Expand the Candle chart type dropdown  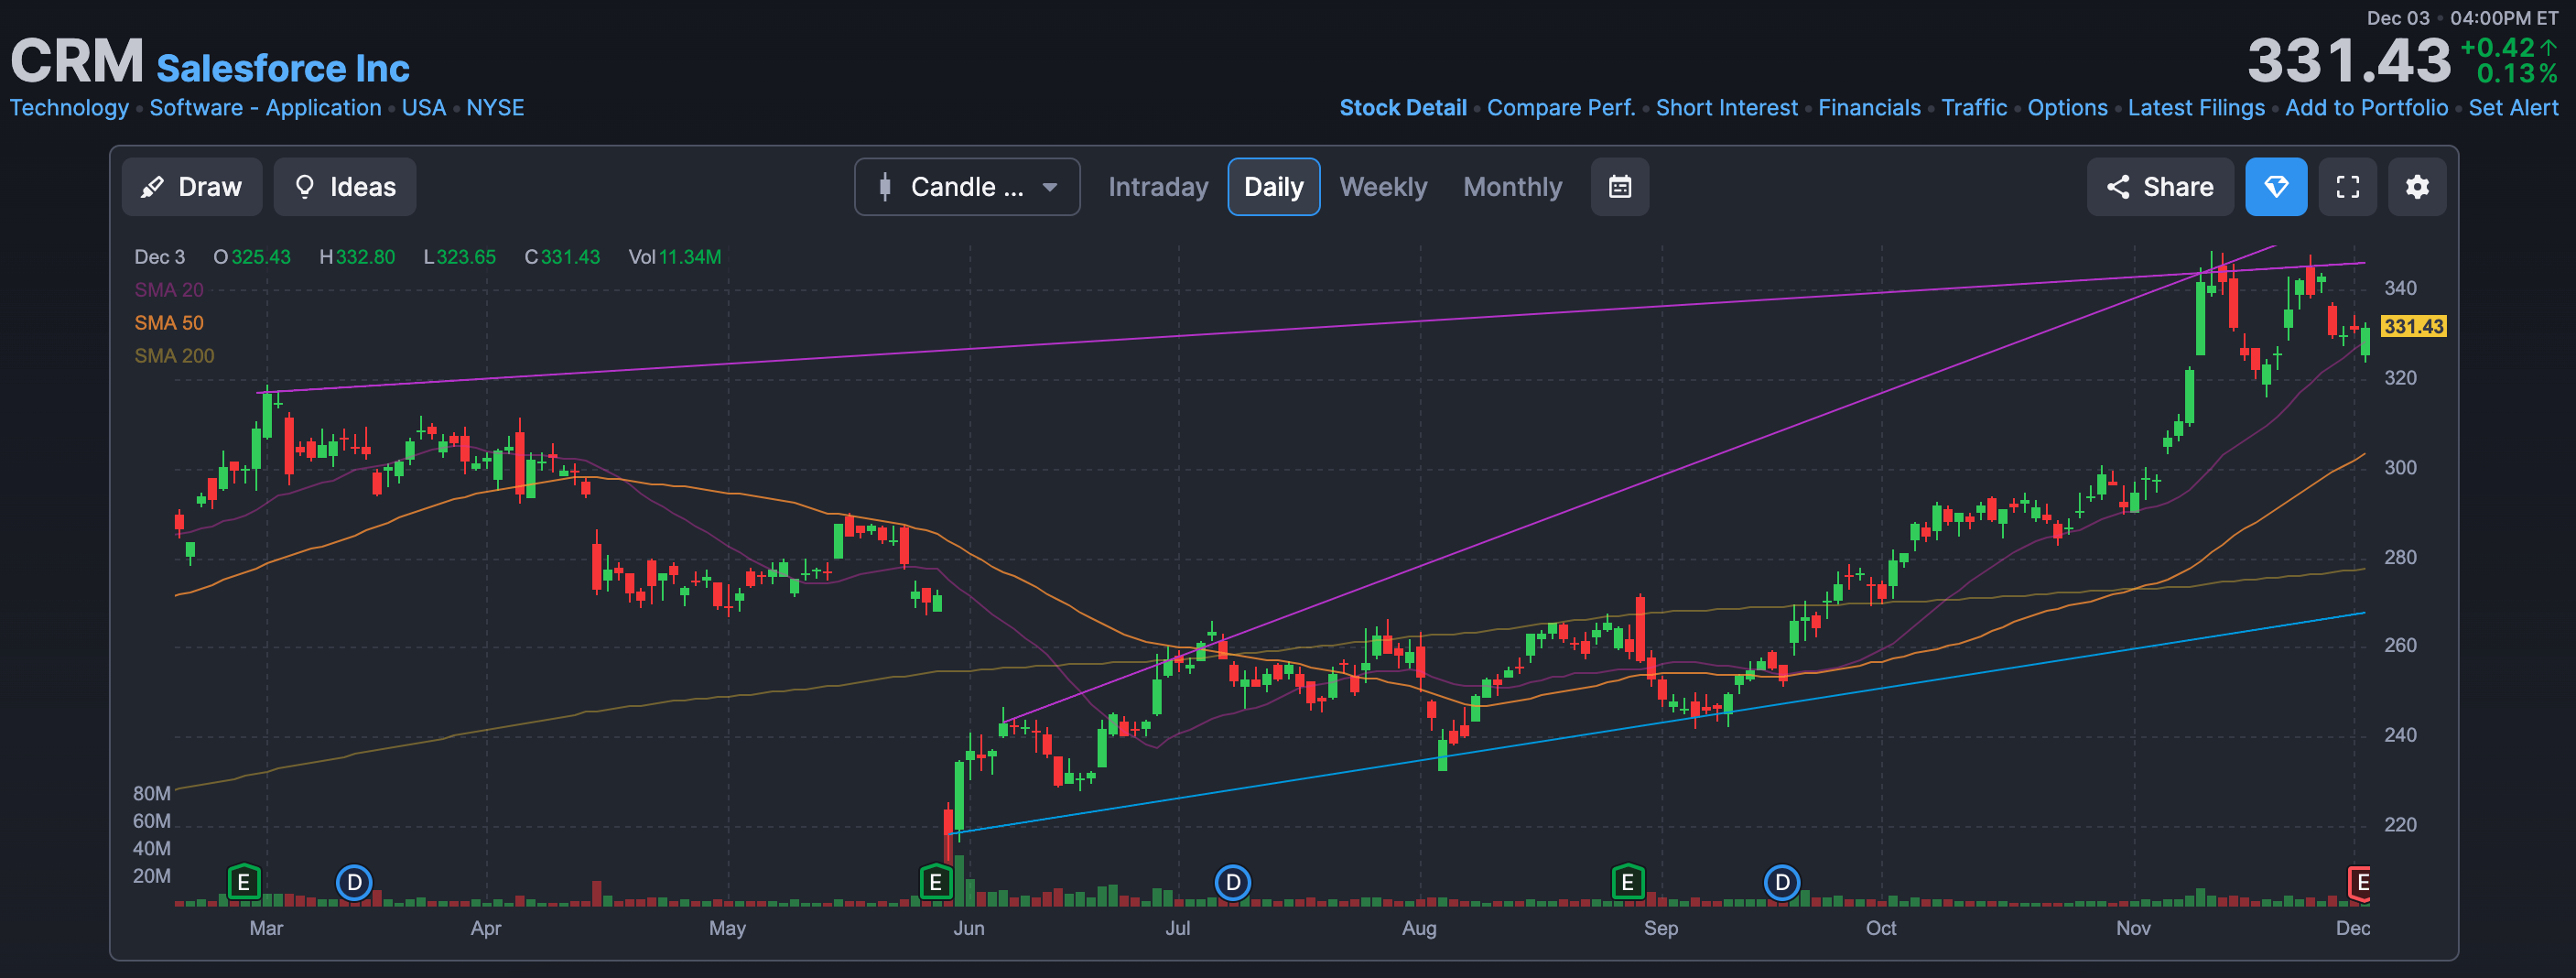click(967, 187)
